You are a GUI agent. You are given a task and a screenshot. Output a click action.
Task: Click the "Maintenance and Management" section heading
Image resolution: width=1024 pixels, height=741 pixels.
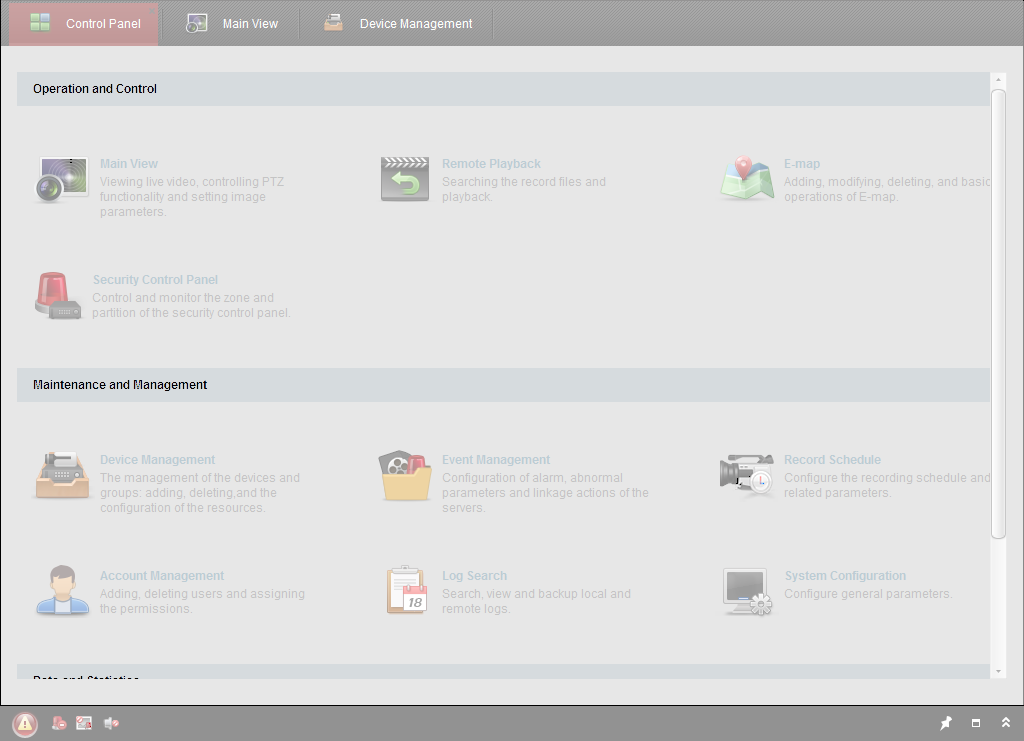(x=120, y=385)
